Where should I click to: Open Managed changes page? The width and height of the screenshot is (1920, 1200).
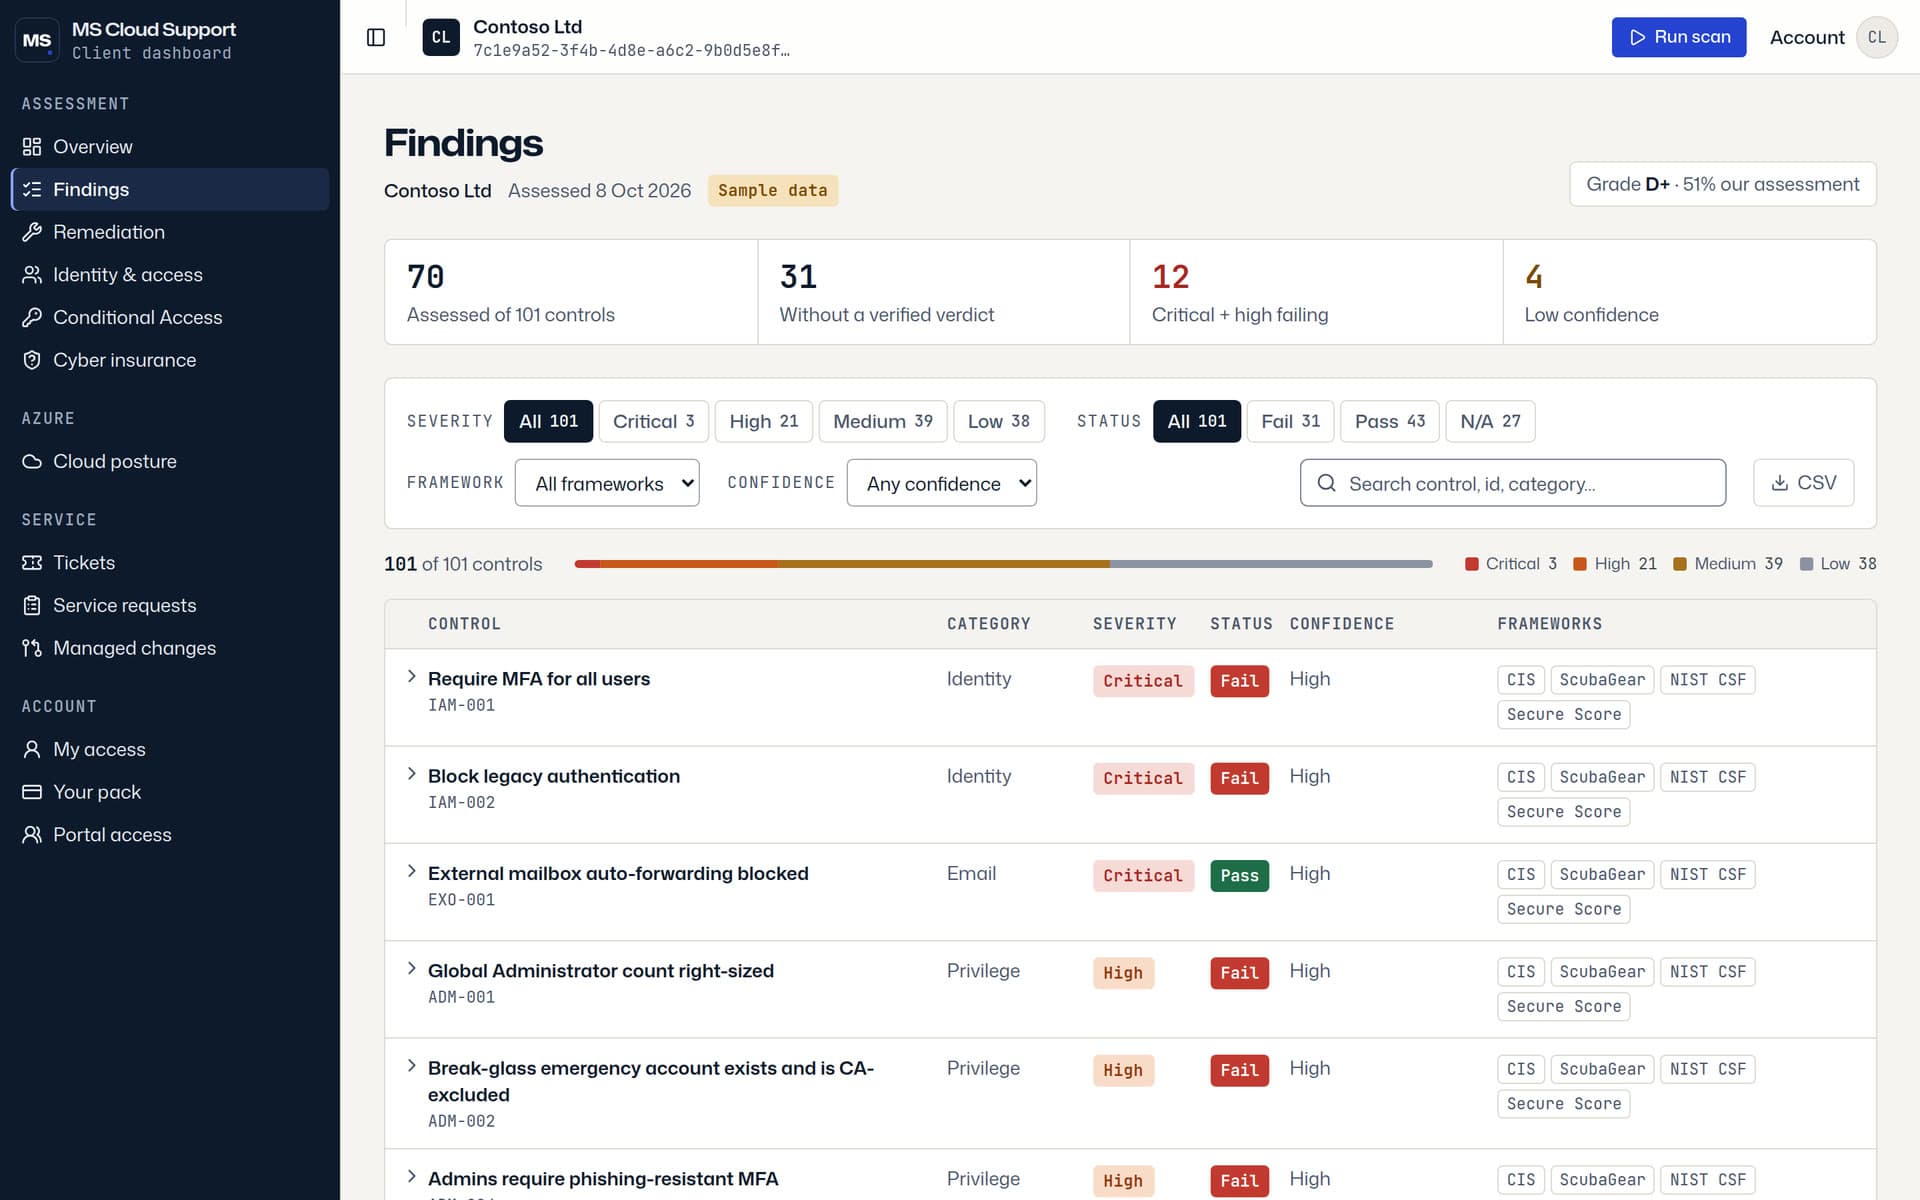point(170,648)
